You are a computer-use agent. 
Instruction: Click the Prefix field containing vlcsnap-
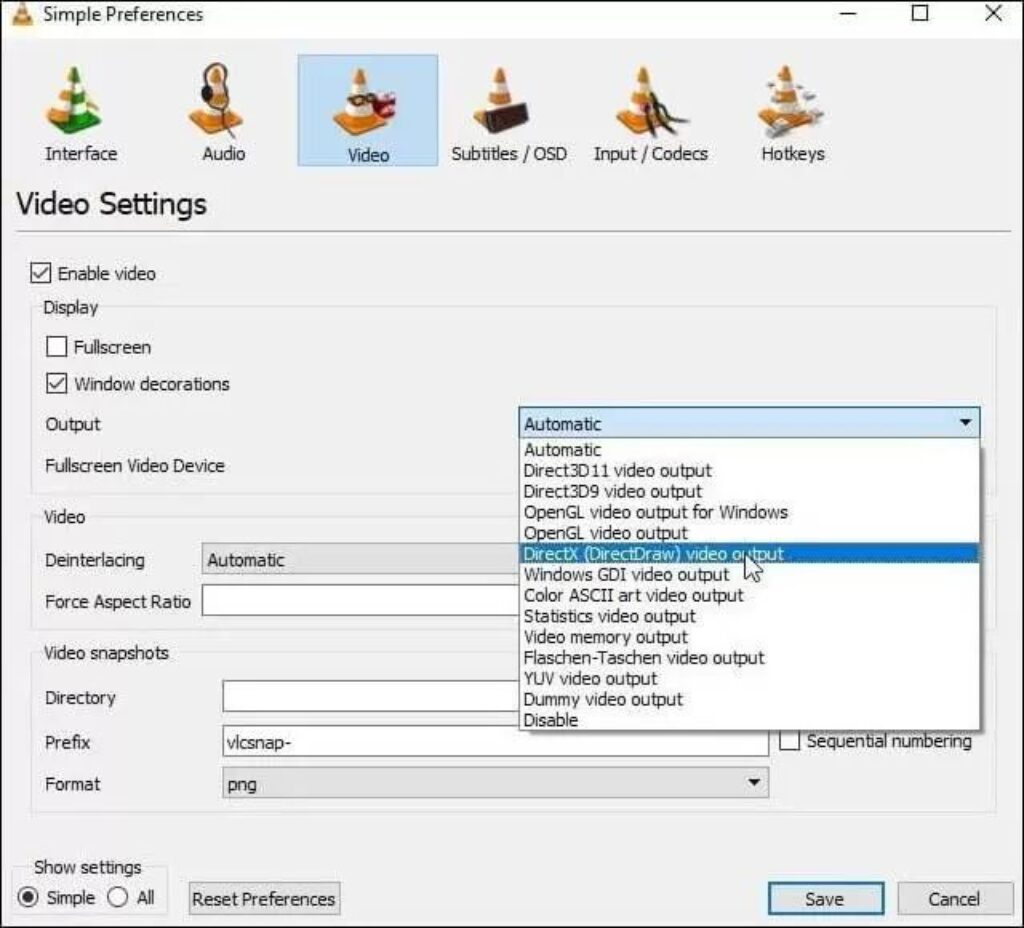tap(496, 741)
